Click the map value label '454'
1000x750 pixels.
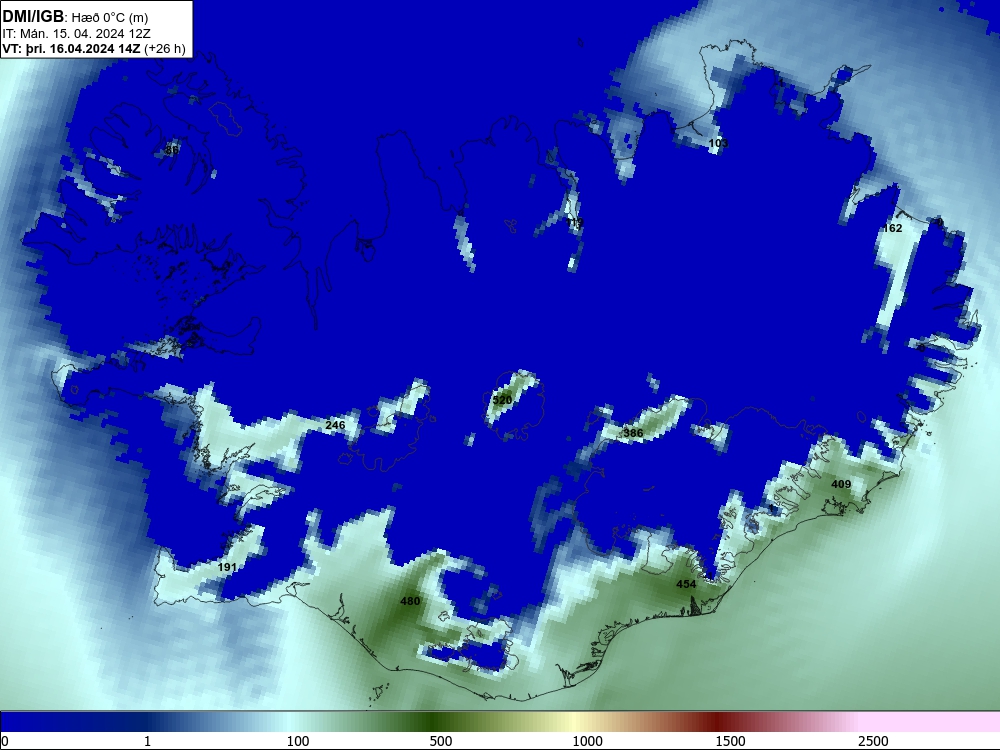(686, 584)
